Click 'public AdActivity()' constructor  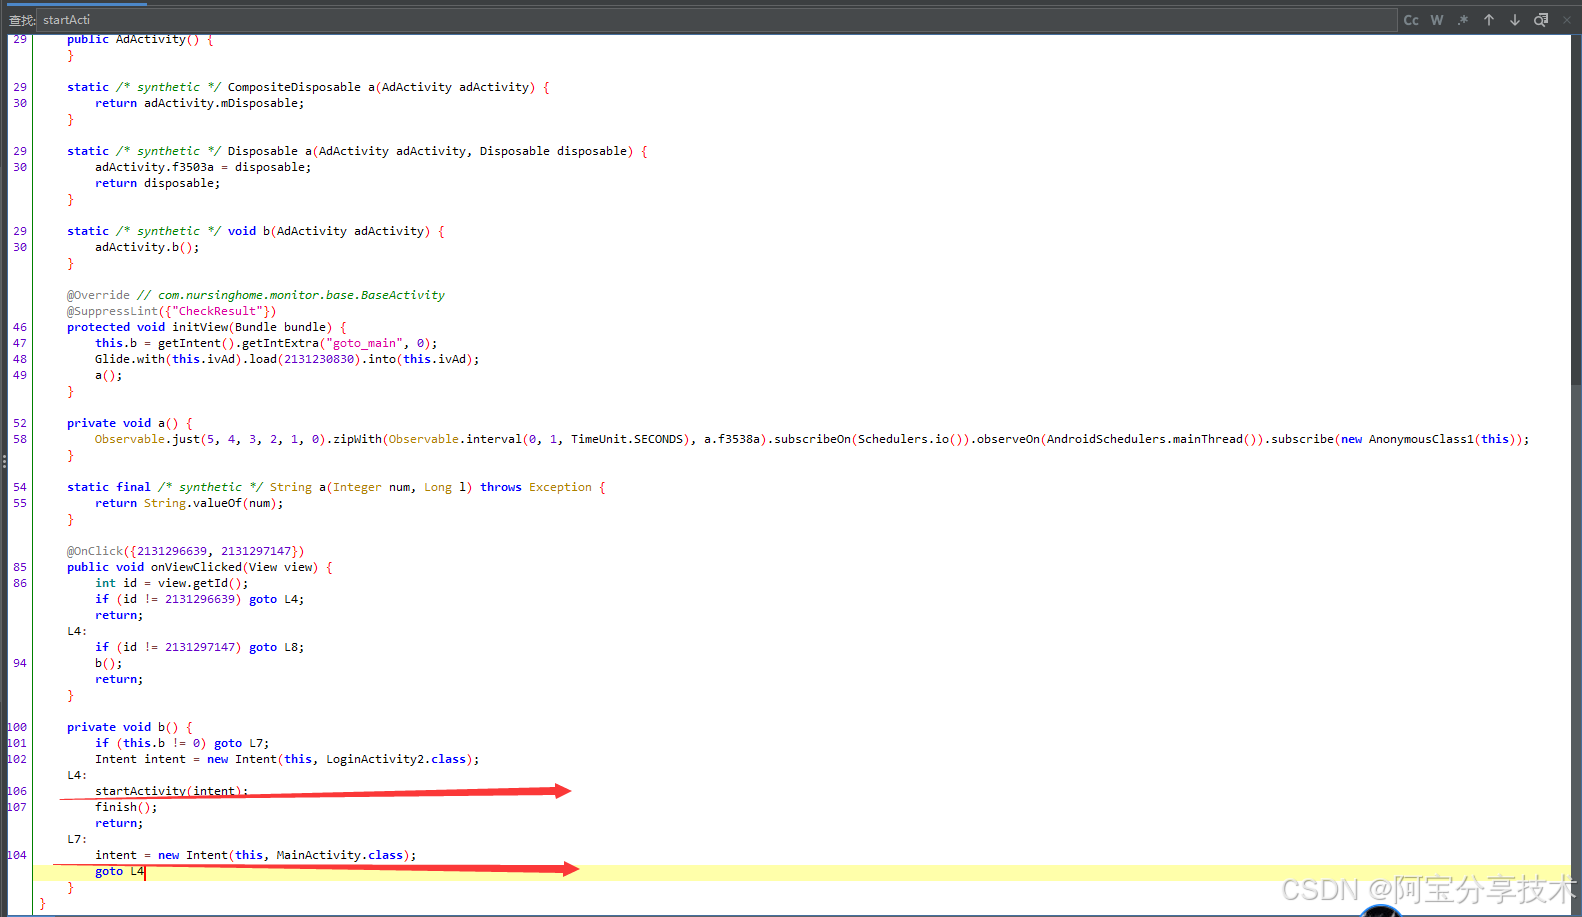[133, 40]
